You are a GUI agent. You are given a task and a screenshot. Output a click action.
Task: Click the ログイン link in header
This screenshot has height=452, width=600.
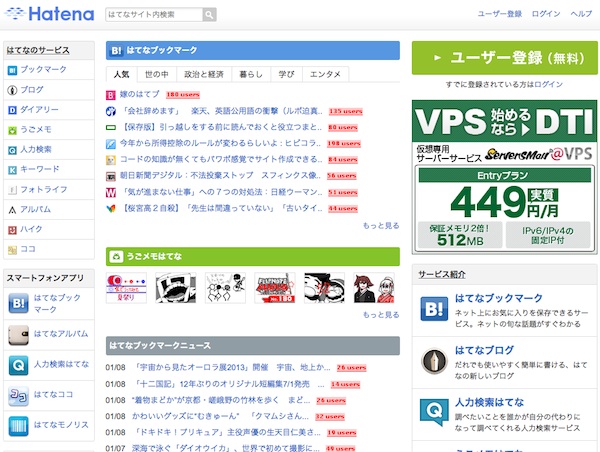tap(546, 15)
